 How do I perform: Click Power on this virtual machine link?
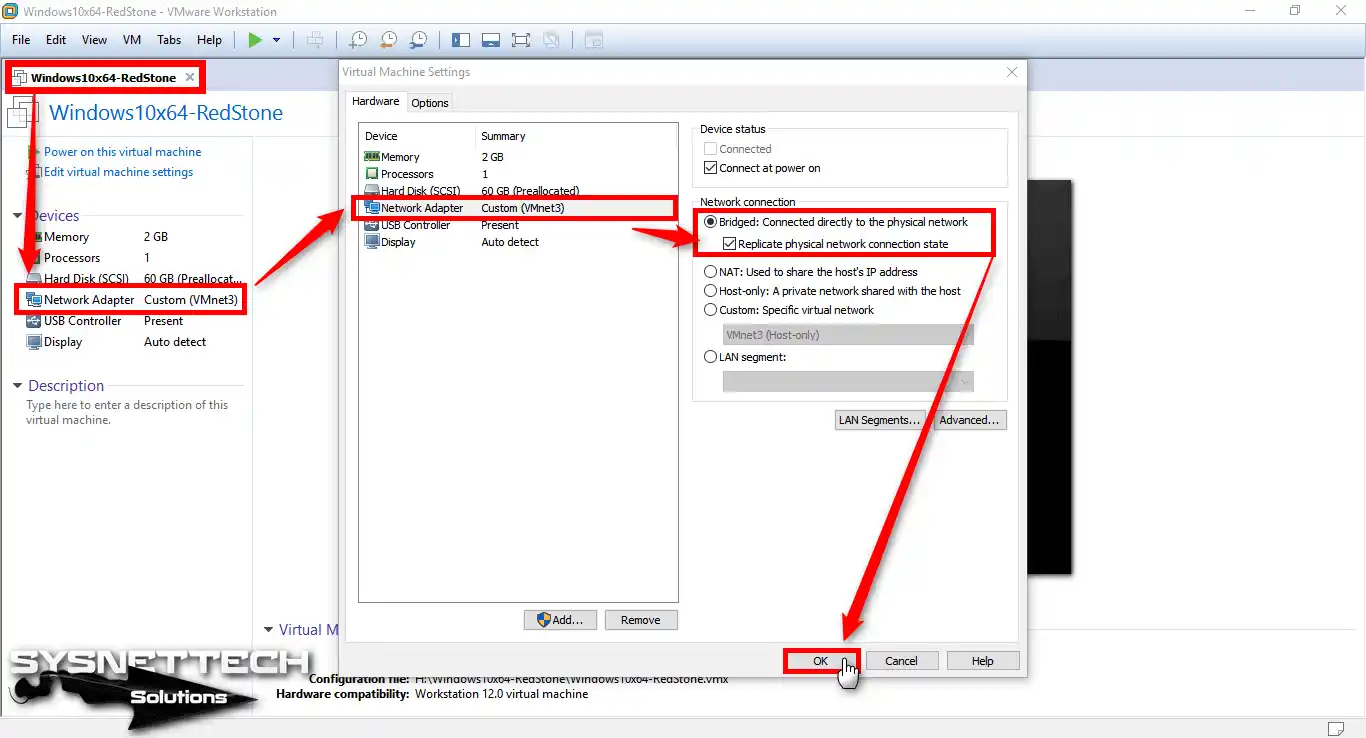tap(122, 152)
